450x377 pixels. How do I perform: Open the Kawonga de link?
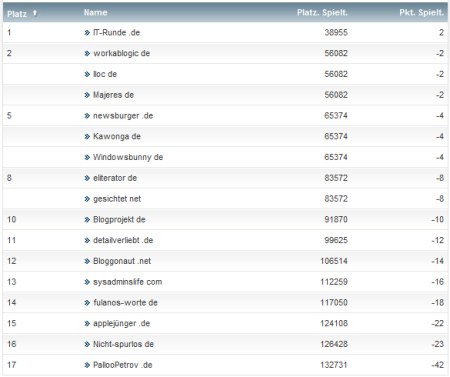(117, 136)
